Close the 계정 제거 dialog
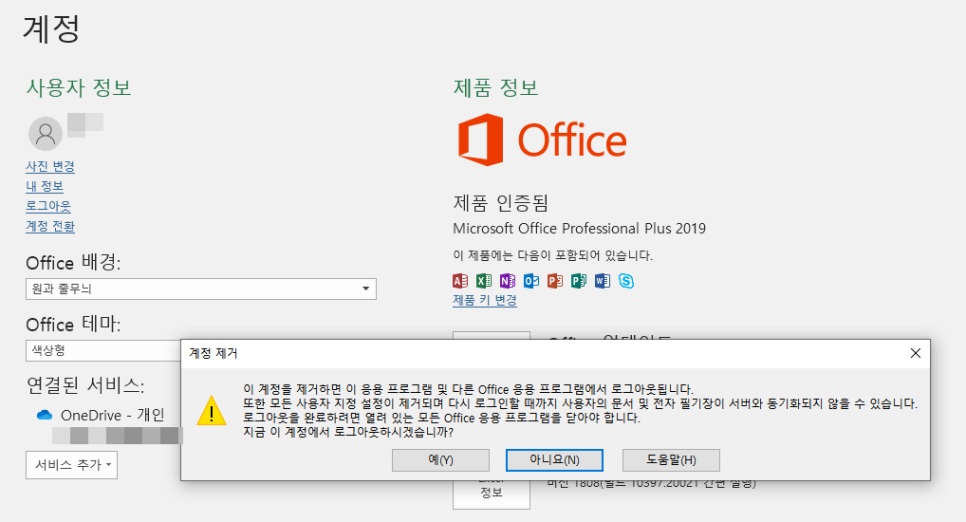966x522 pixels. coord(915,353)
